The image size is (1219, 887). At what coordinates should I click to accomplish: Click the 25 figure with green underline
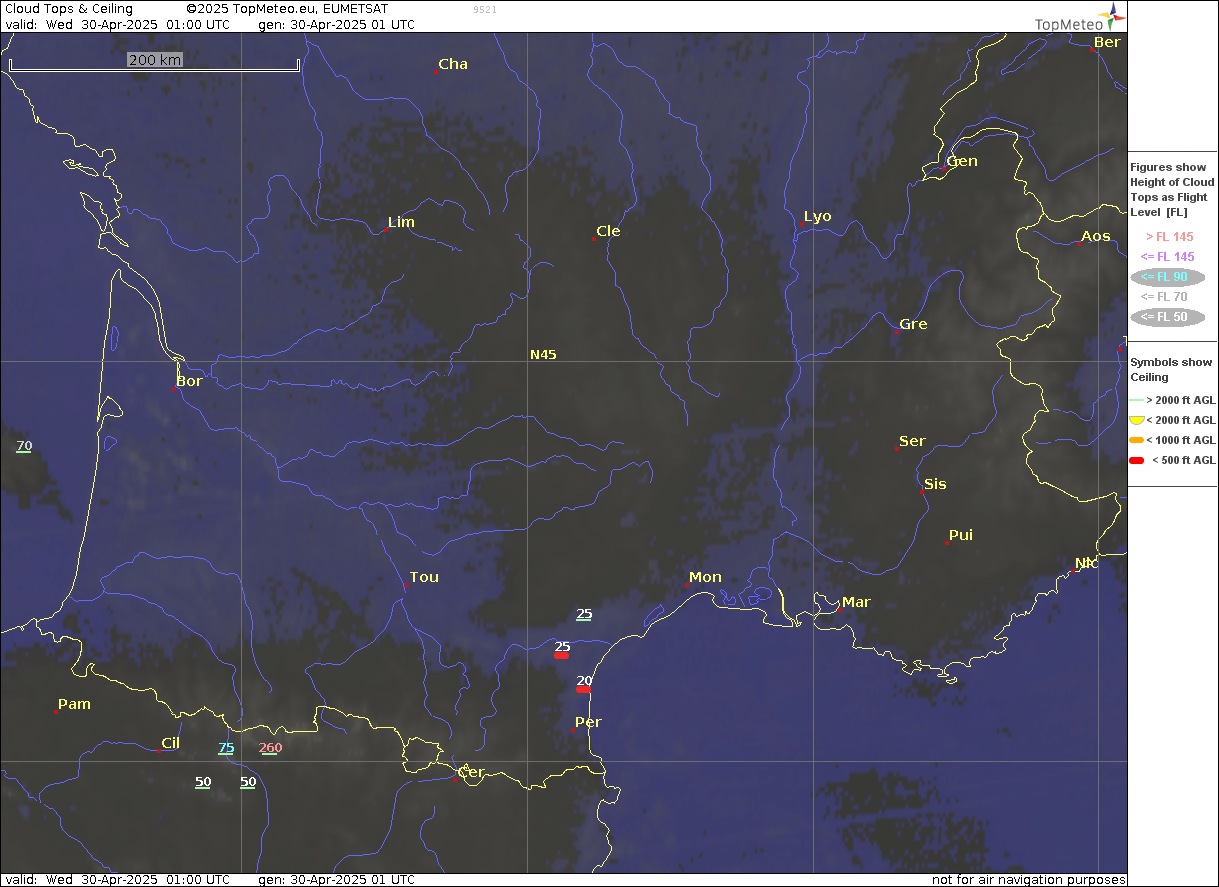point(584,615)
